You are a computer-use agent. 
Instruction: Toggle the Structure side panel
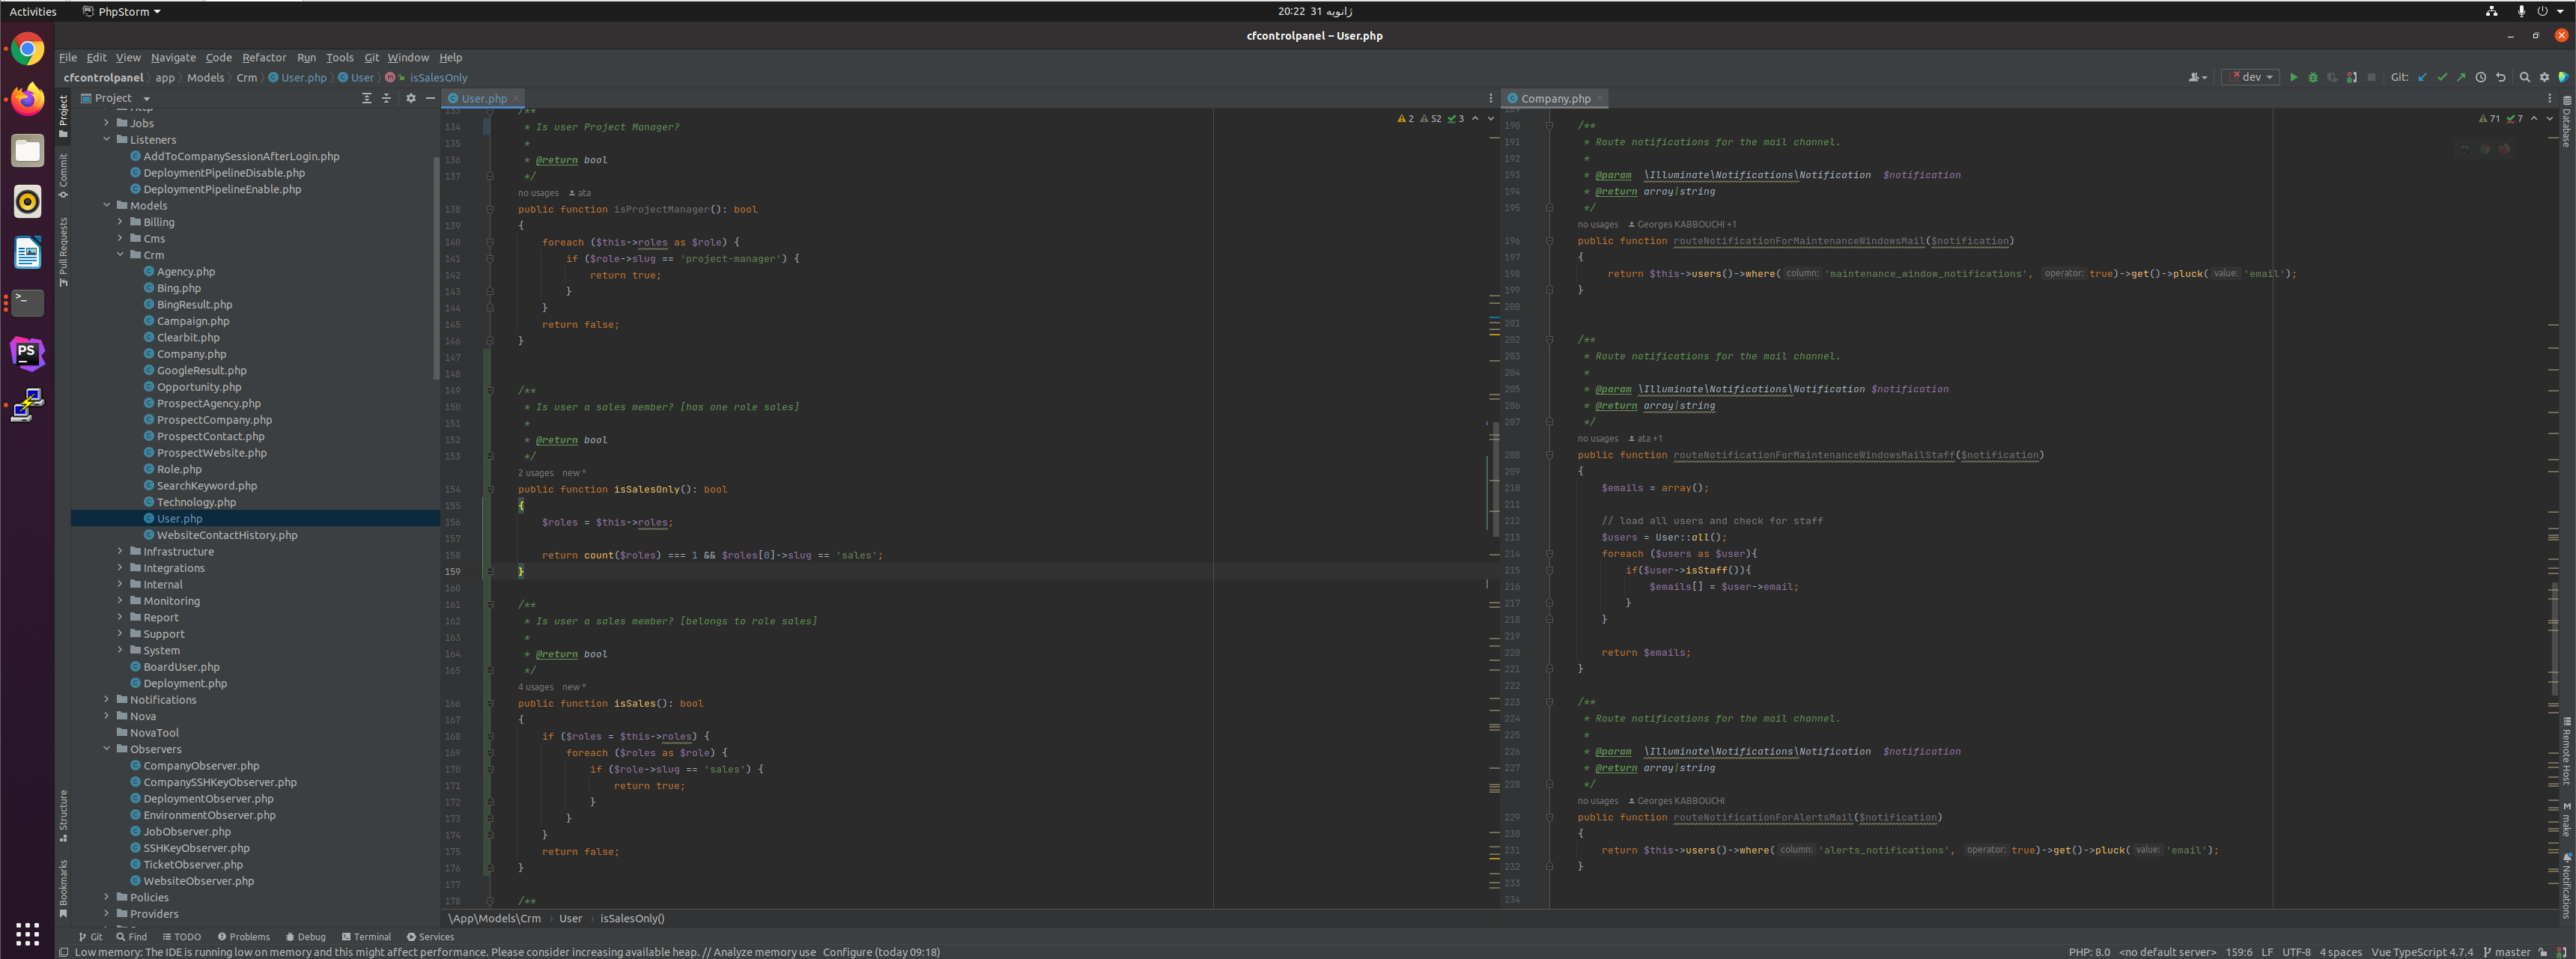(x=63, y=815)
